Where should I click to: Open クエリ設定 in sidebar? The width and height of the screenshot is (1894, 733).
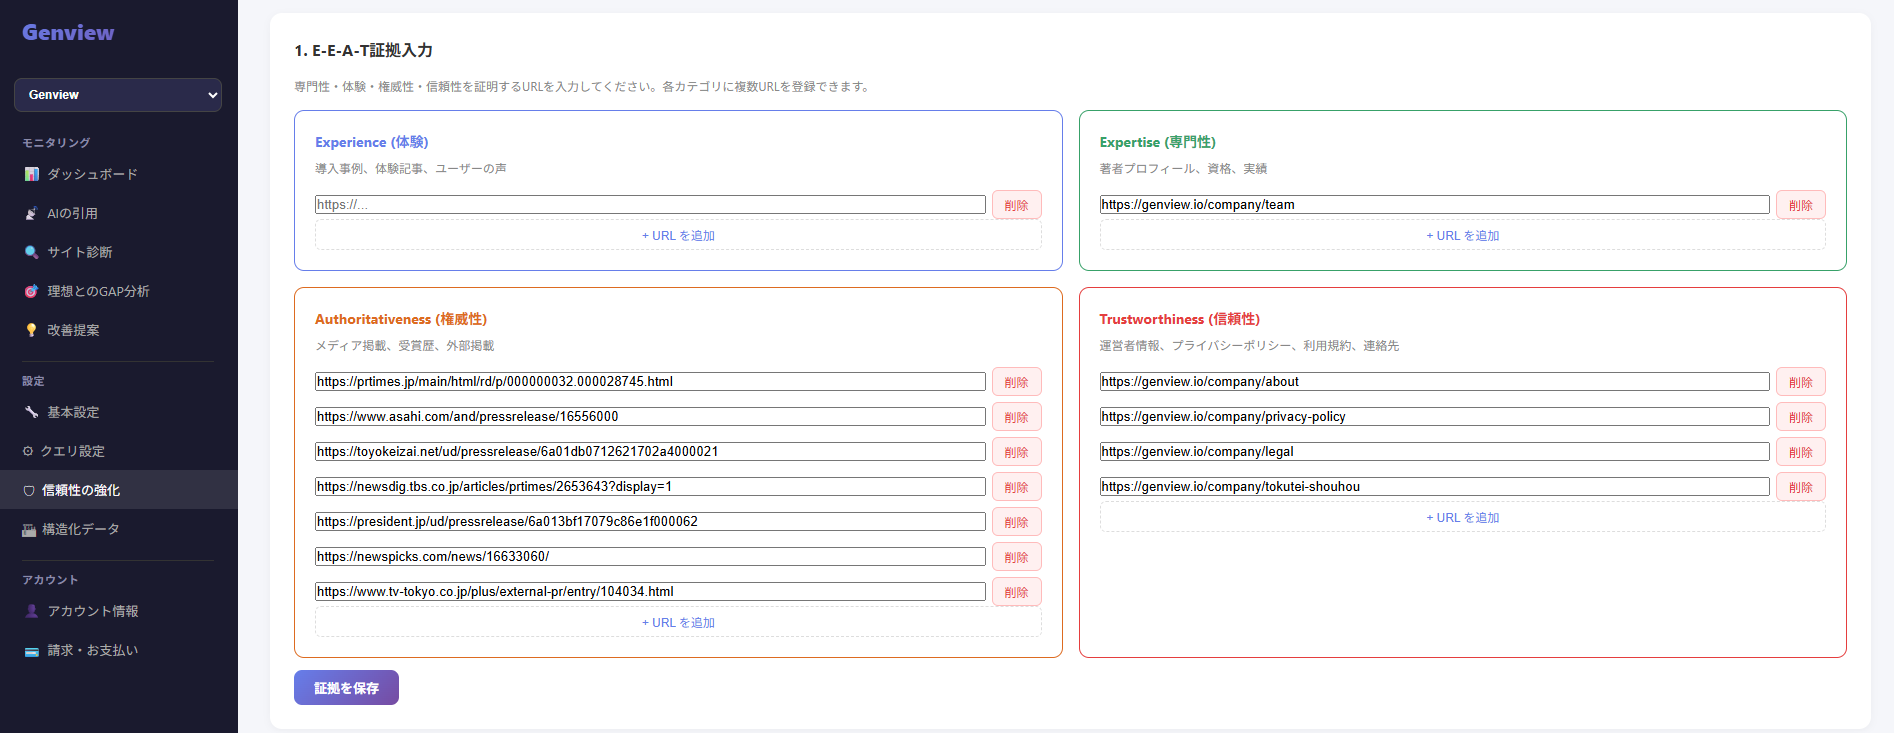[119, 451]
